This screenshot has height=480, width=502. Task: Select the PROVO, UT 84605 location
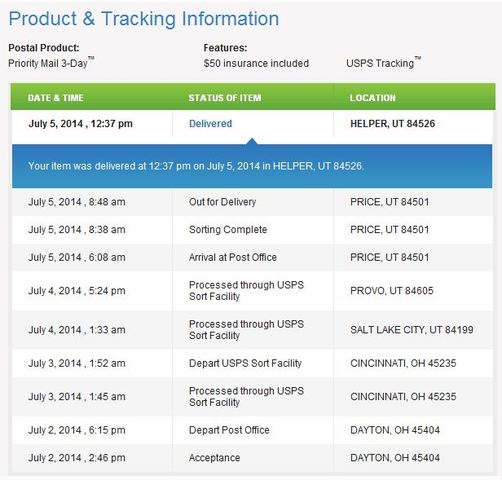(392, 291)
